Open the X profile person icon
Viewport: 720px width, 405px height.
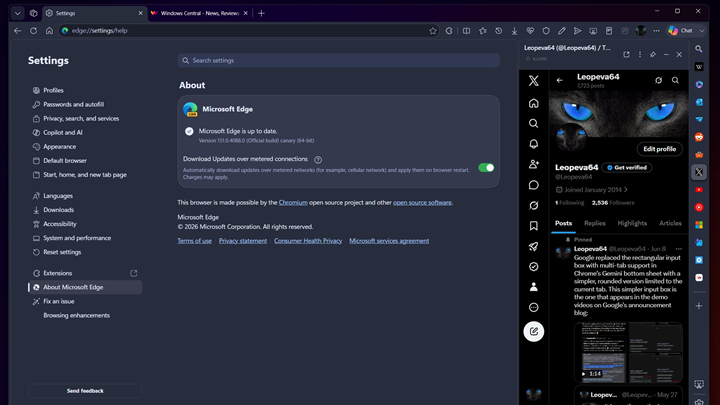click(533, 287)
